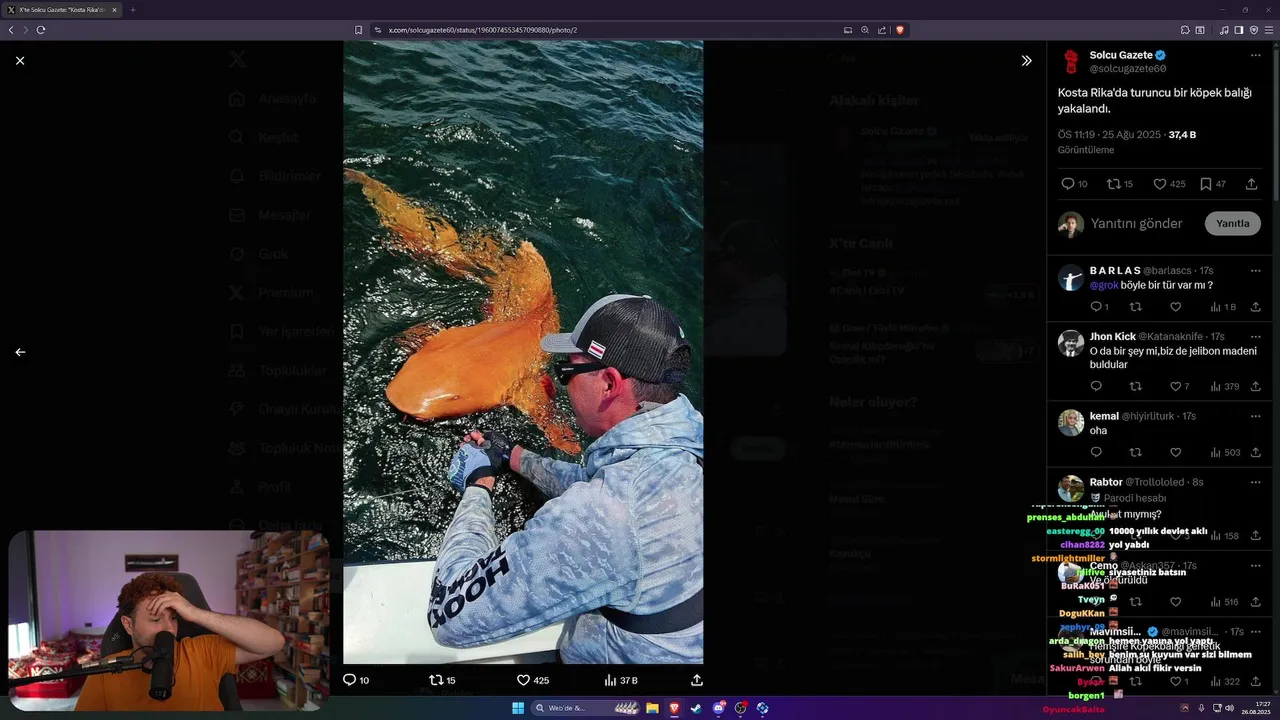
Task: Click the 37,4 B views count link
Action: tap(1182, 134)
